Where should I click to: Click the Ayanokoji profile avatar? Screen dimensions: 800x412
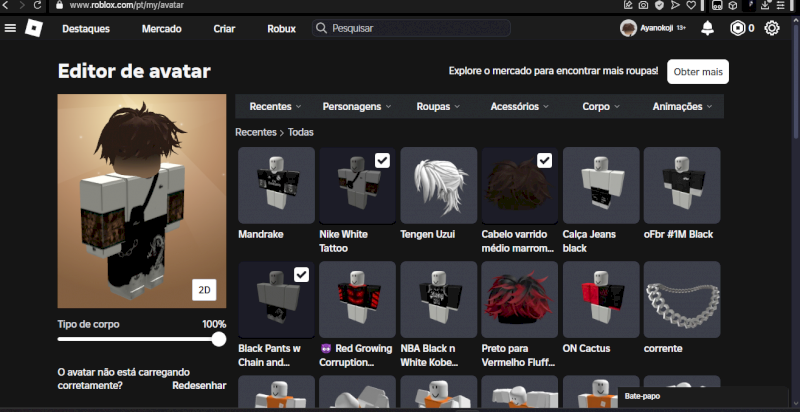click(x=628, y=28)
